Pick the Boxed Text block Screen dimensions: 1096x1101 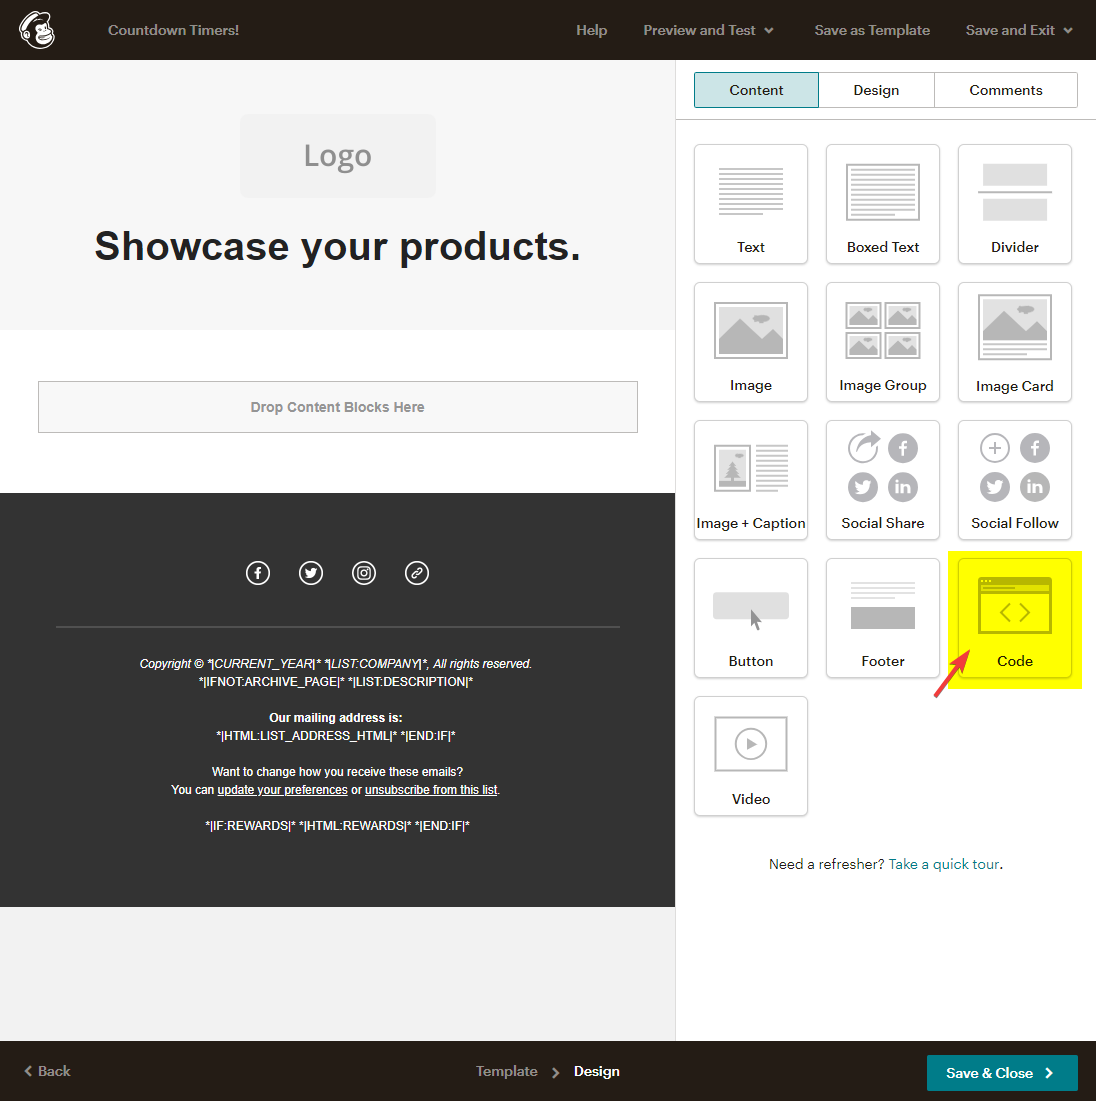pos(882,204)
